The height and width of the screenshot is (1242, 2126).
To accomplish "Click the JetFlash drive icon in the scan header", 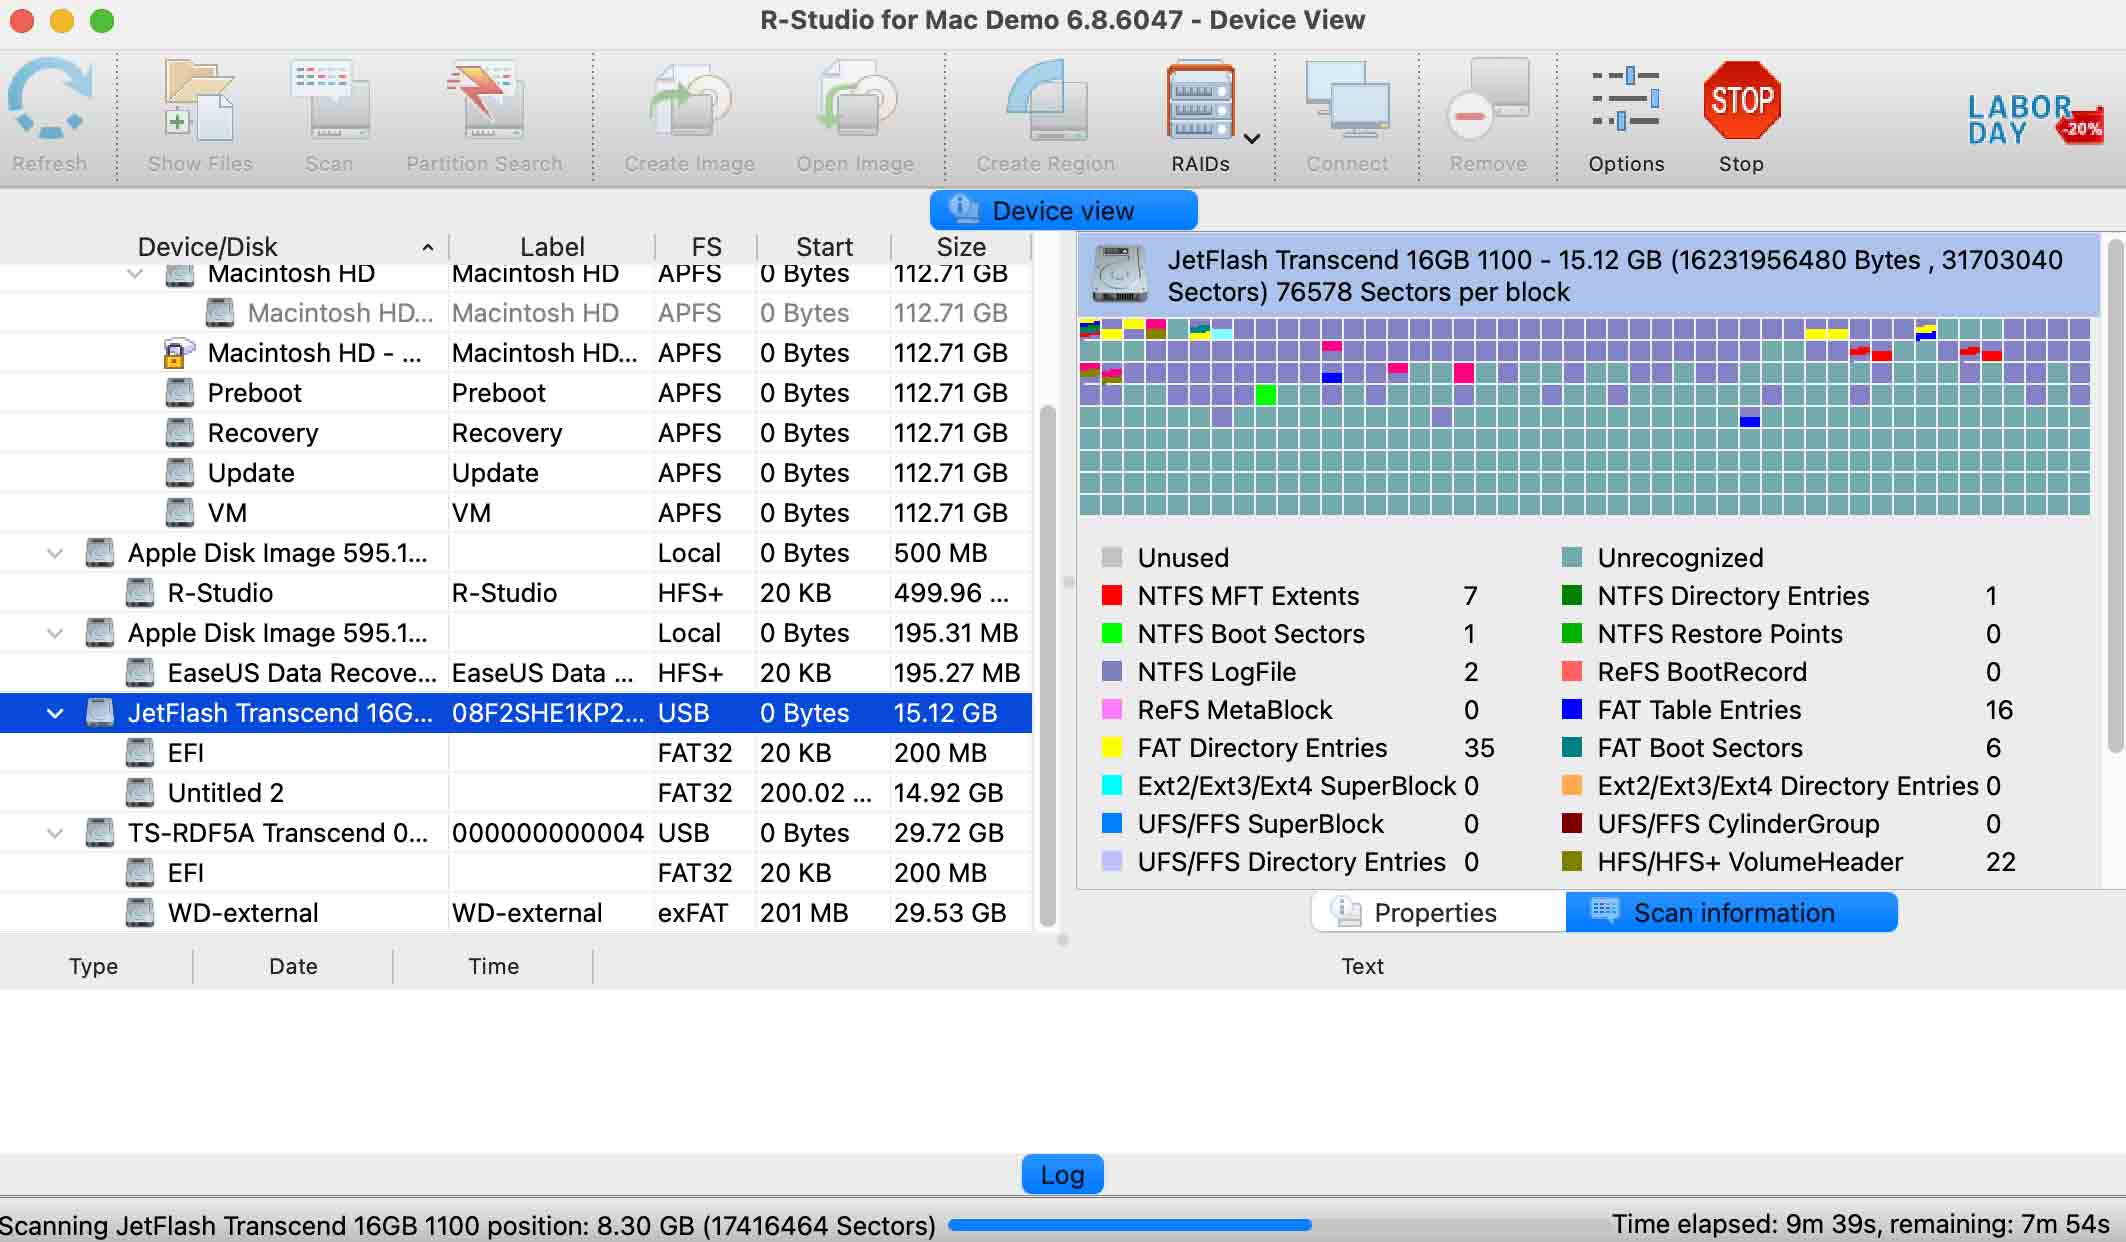I will [1120, 275].
